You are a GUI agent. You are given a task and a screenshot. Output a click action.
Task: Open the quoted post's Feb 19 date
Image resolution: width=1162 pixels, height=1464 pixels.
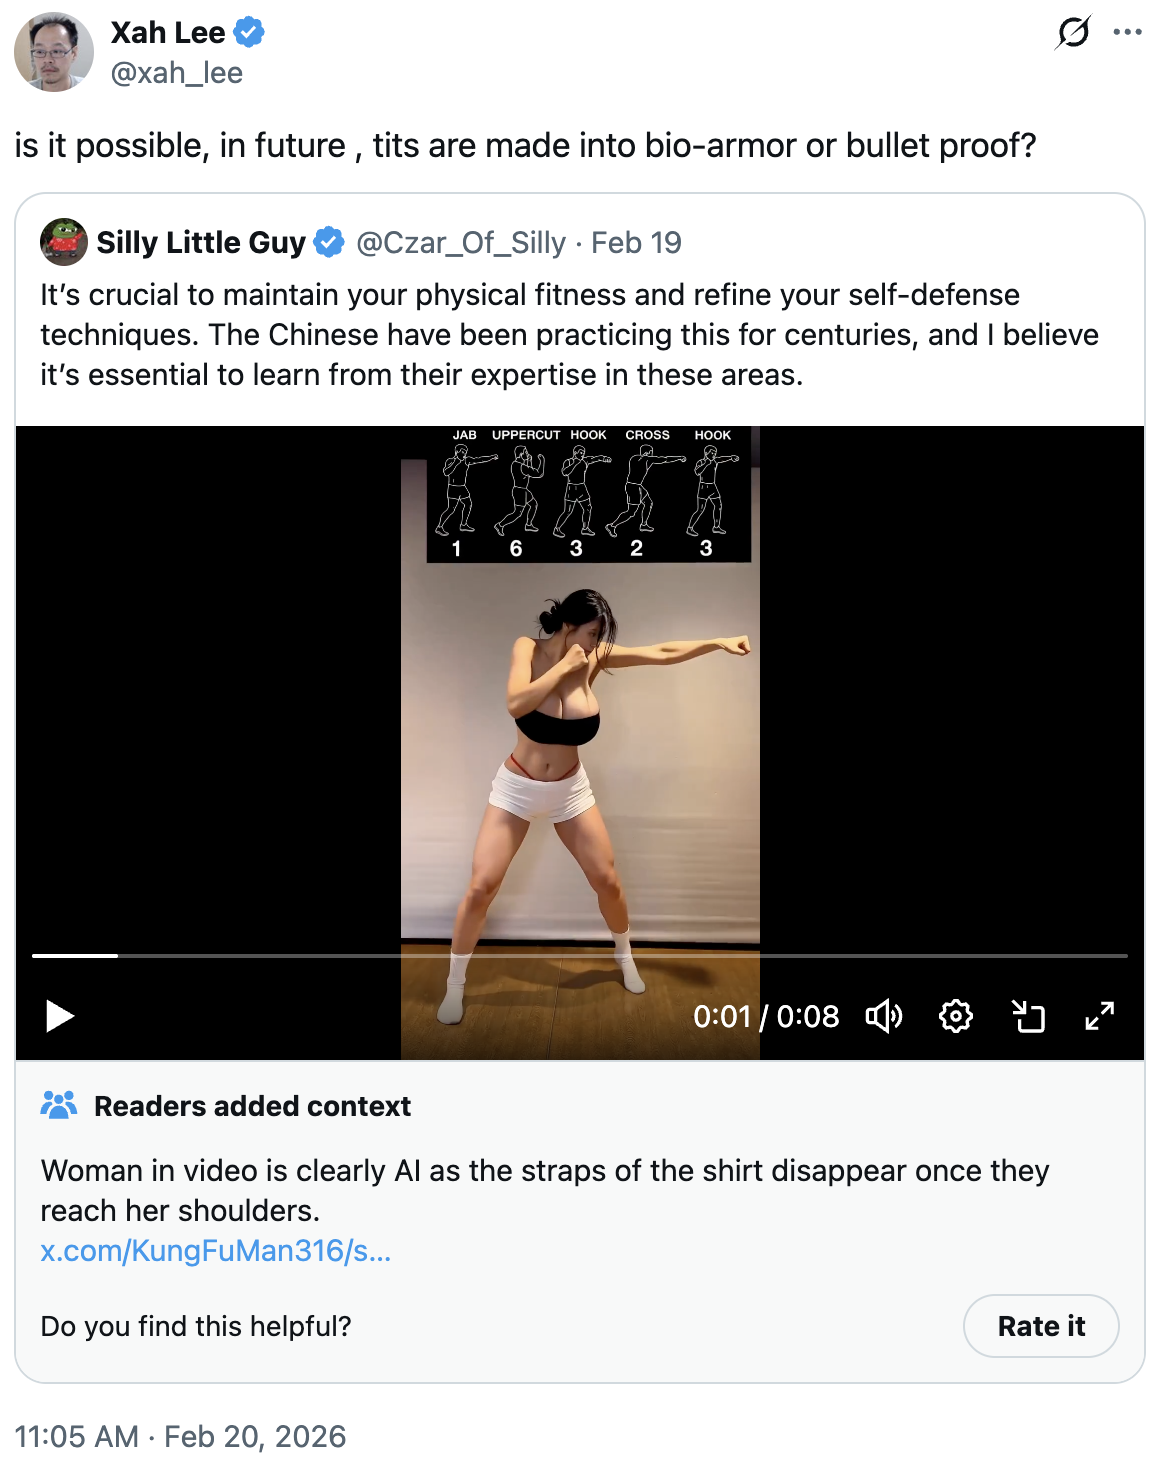[636, 243]
